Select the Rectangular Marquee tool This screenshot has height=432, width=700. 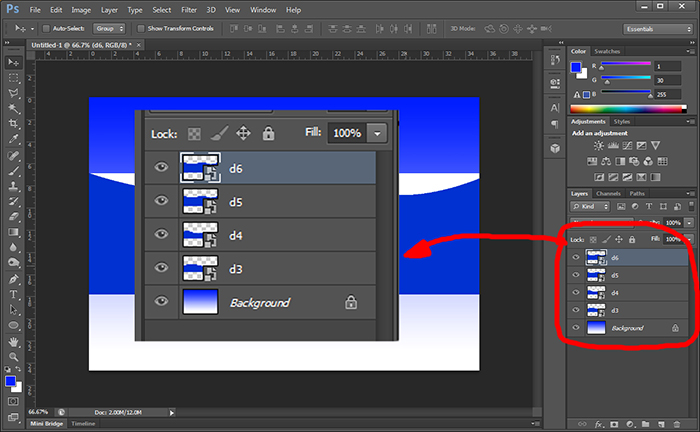click(x=14, y=77)
